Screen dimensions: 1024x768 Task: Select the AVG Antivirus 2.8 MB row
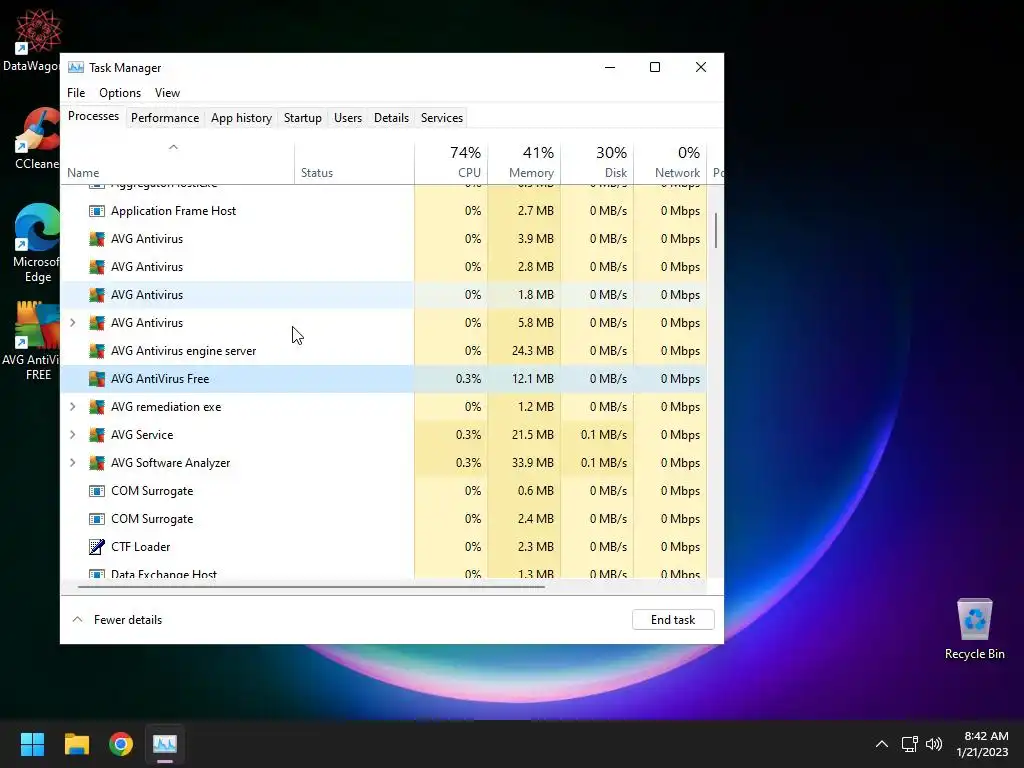pyautogui.click(x=384, y=267)
